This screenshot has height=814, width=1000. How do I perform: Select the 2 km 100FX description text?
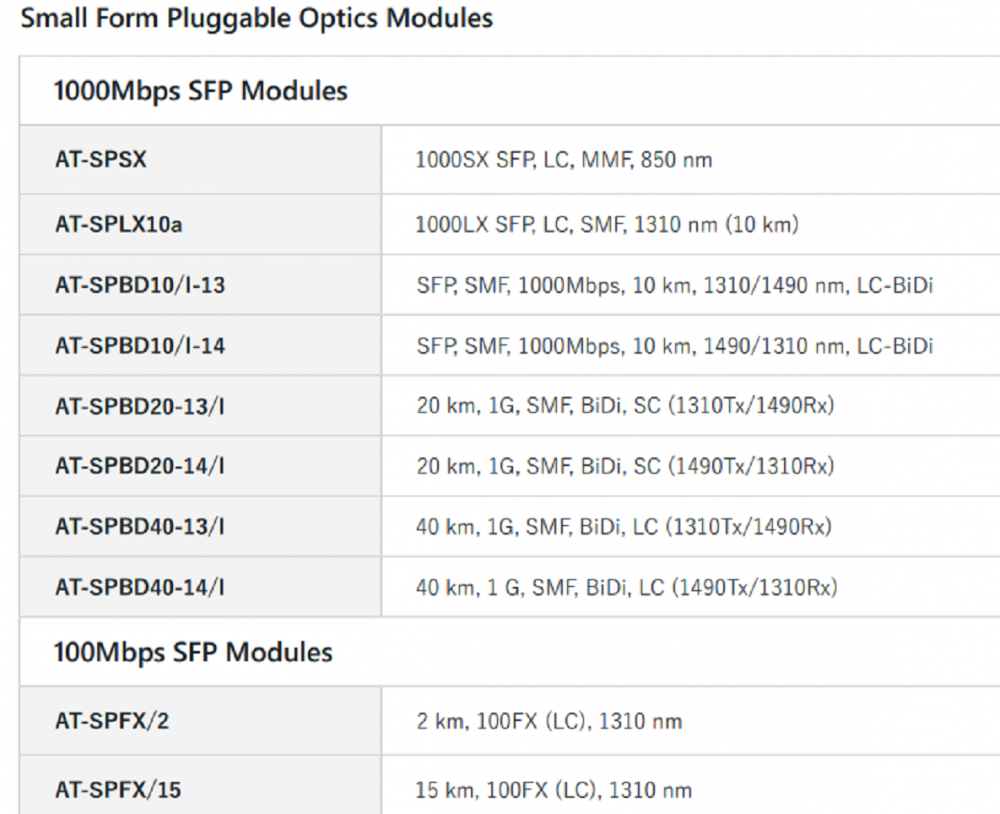pos(549,721)
